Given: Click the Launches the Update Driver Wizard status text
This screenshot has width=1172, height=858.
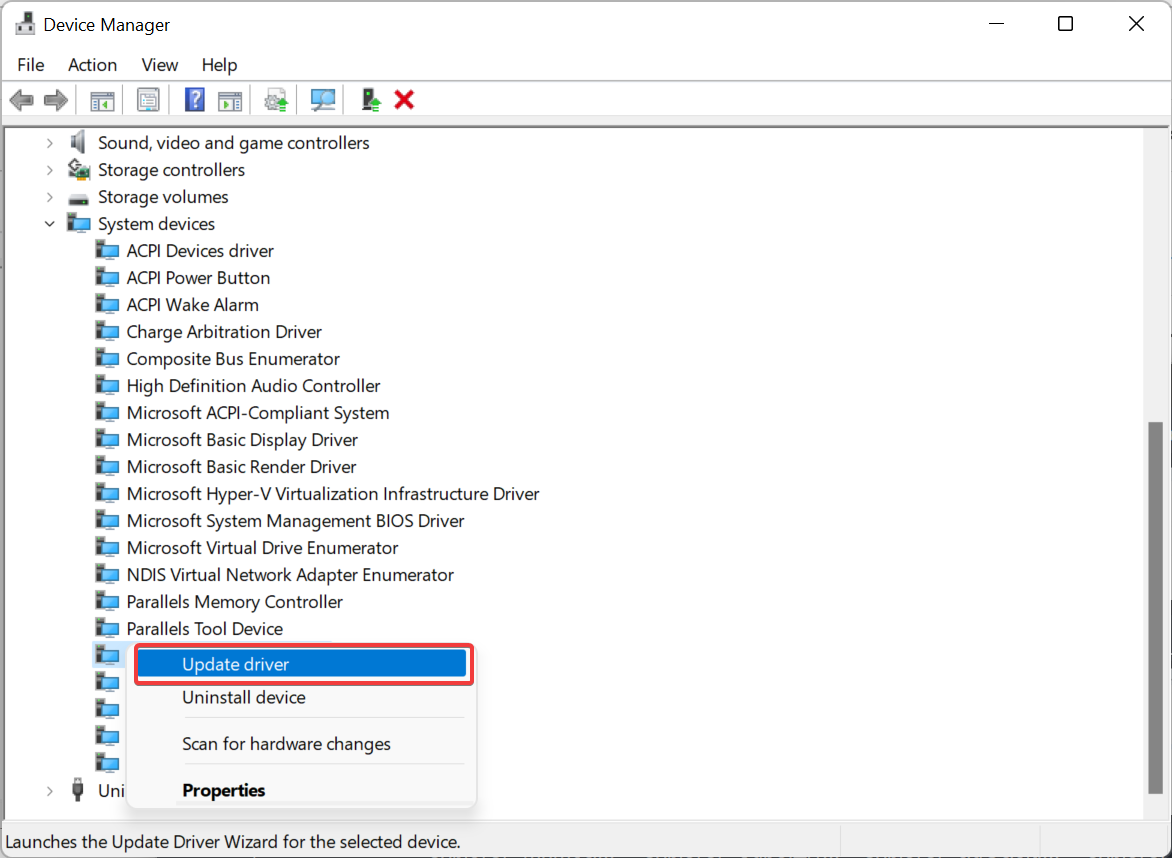Looking at the screenshot, I should (x=232, y=842).
